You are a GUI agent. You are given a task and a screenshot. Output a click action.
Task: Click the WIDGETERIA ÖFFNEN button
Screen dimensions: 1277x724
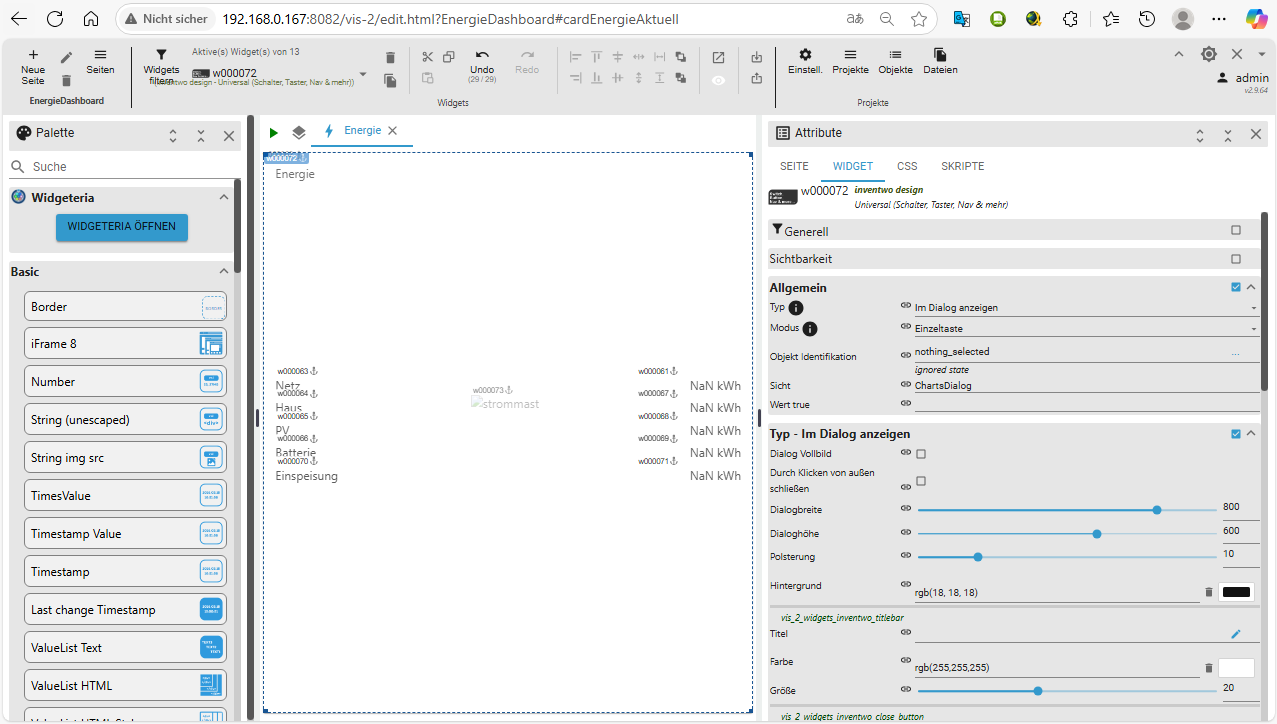[x=121, y=227]
